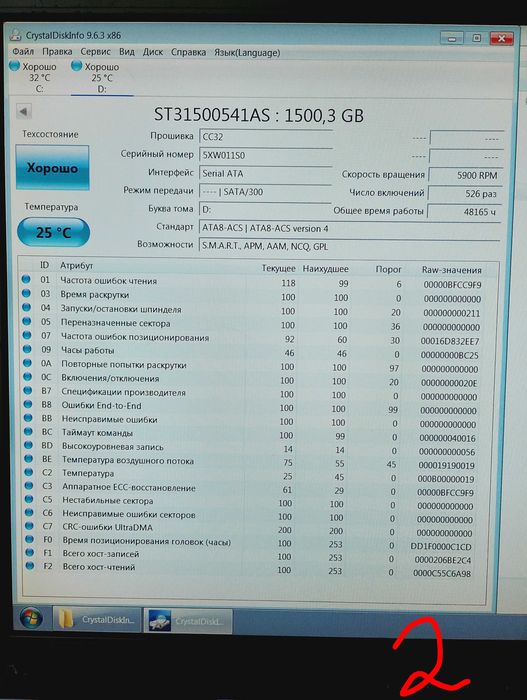Click the Атрибут column header
527x700 pixels.
[76, 266]
